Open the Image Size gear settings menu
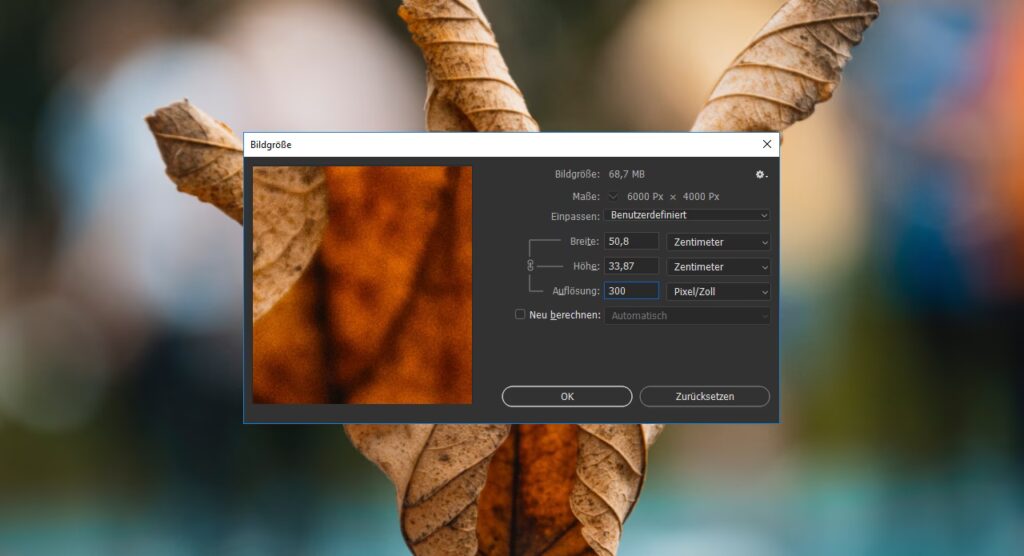Image resolution: width=1024 pixels, height=556 pixels. click(760, 174)
